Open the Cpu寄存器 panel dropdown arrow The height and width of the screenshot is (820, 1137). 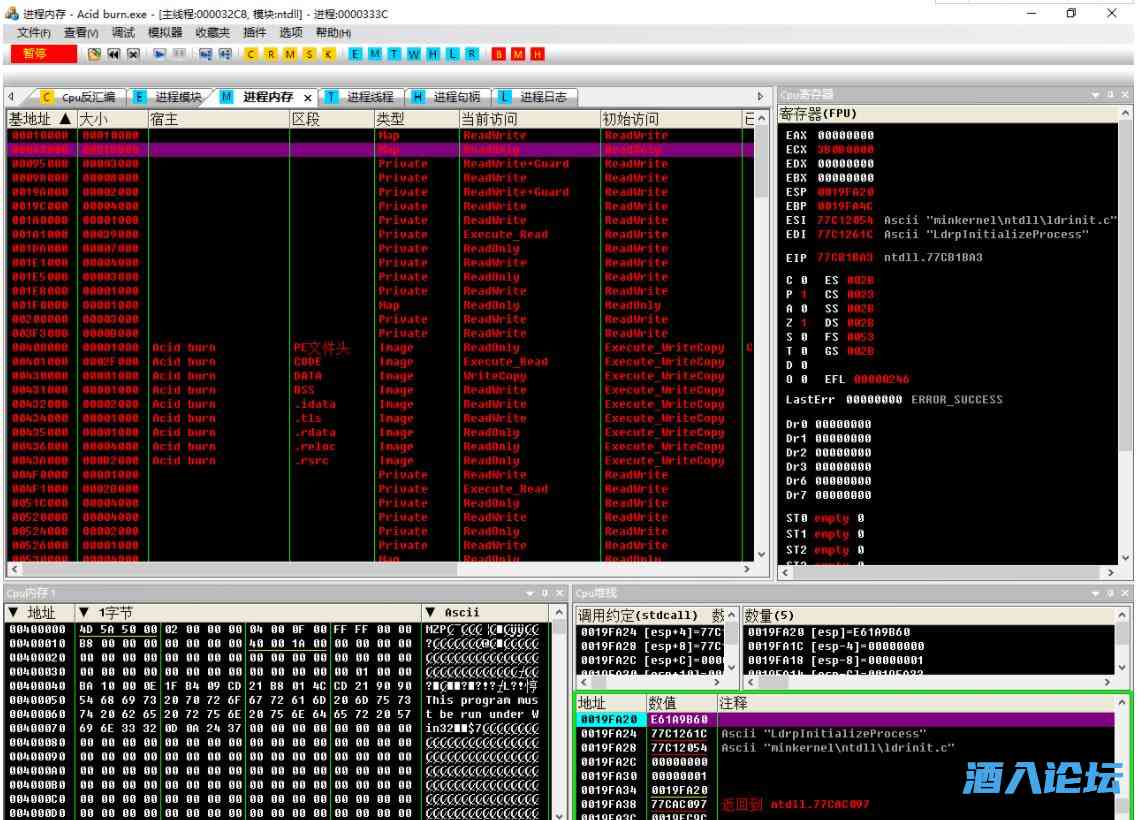tap(1096, 94)
